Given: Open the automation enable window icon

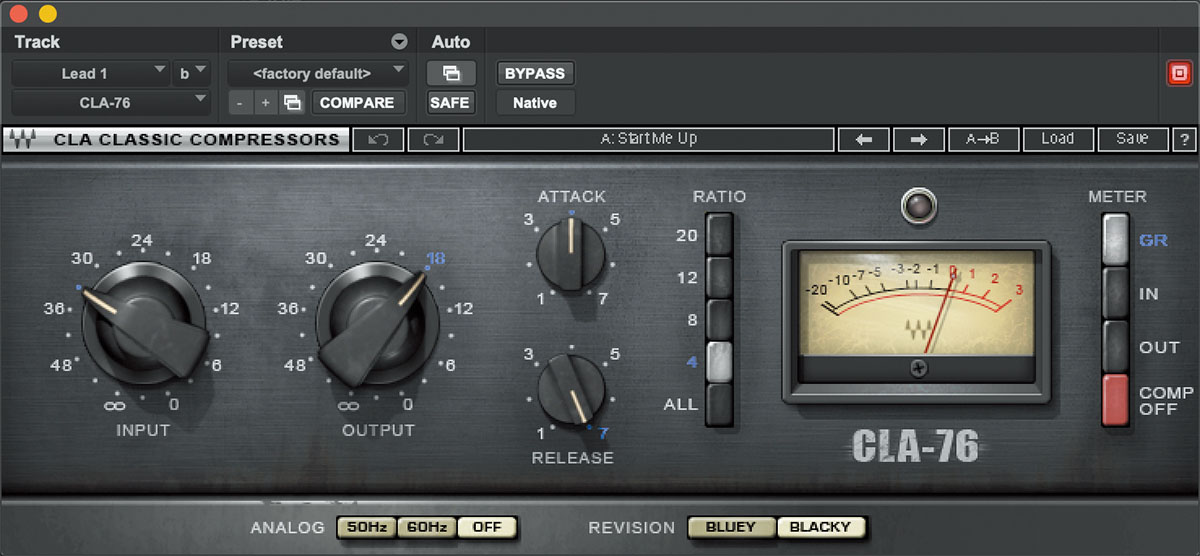Looking at the screenshot, I should pos(450,73).
